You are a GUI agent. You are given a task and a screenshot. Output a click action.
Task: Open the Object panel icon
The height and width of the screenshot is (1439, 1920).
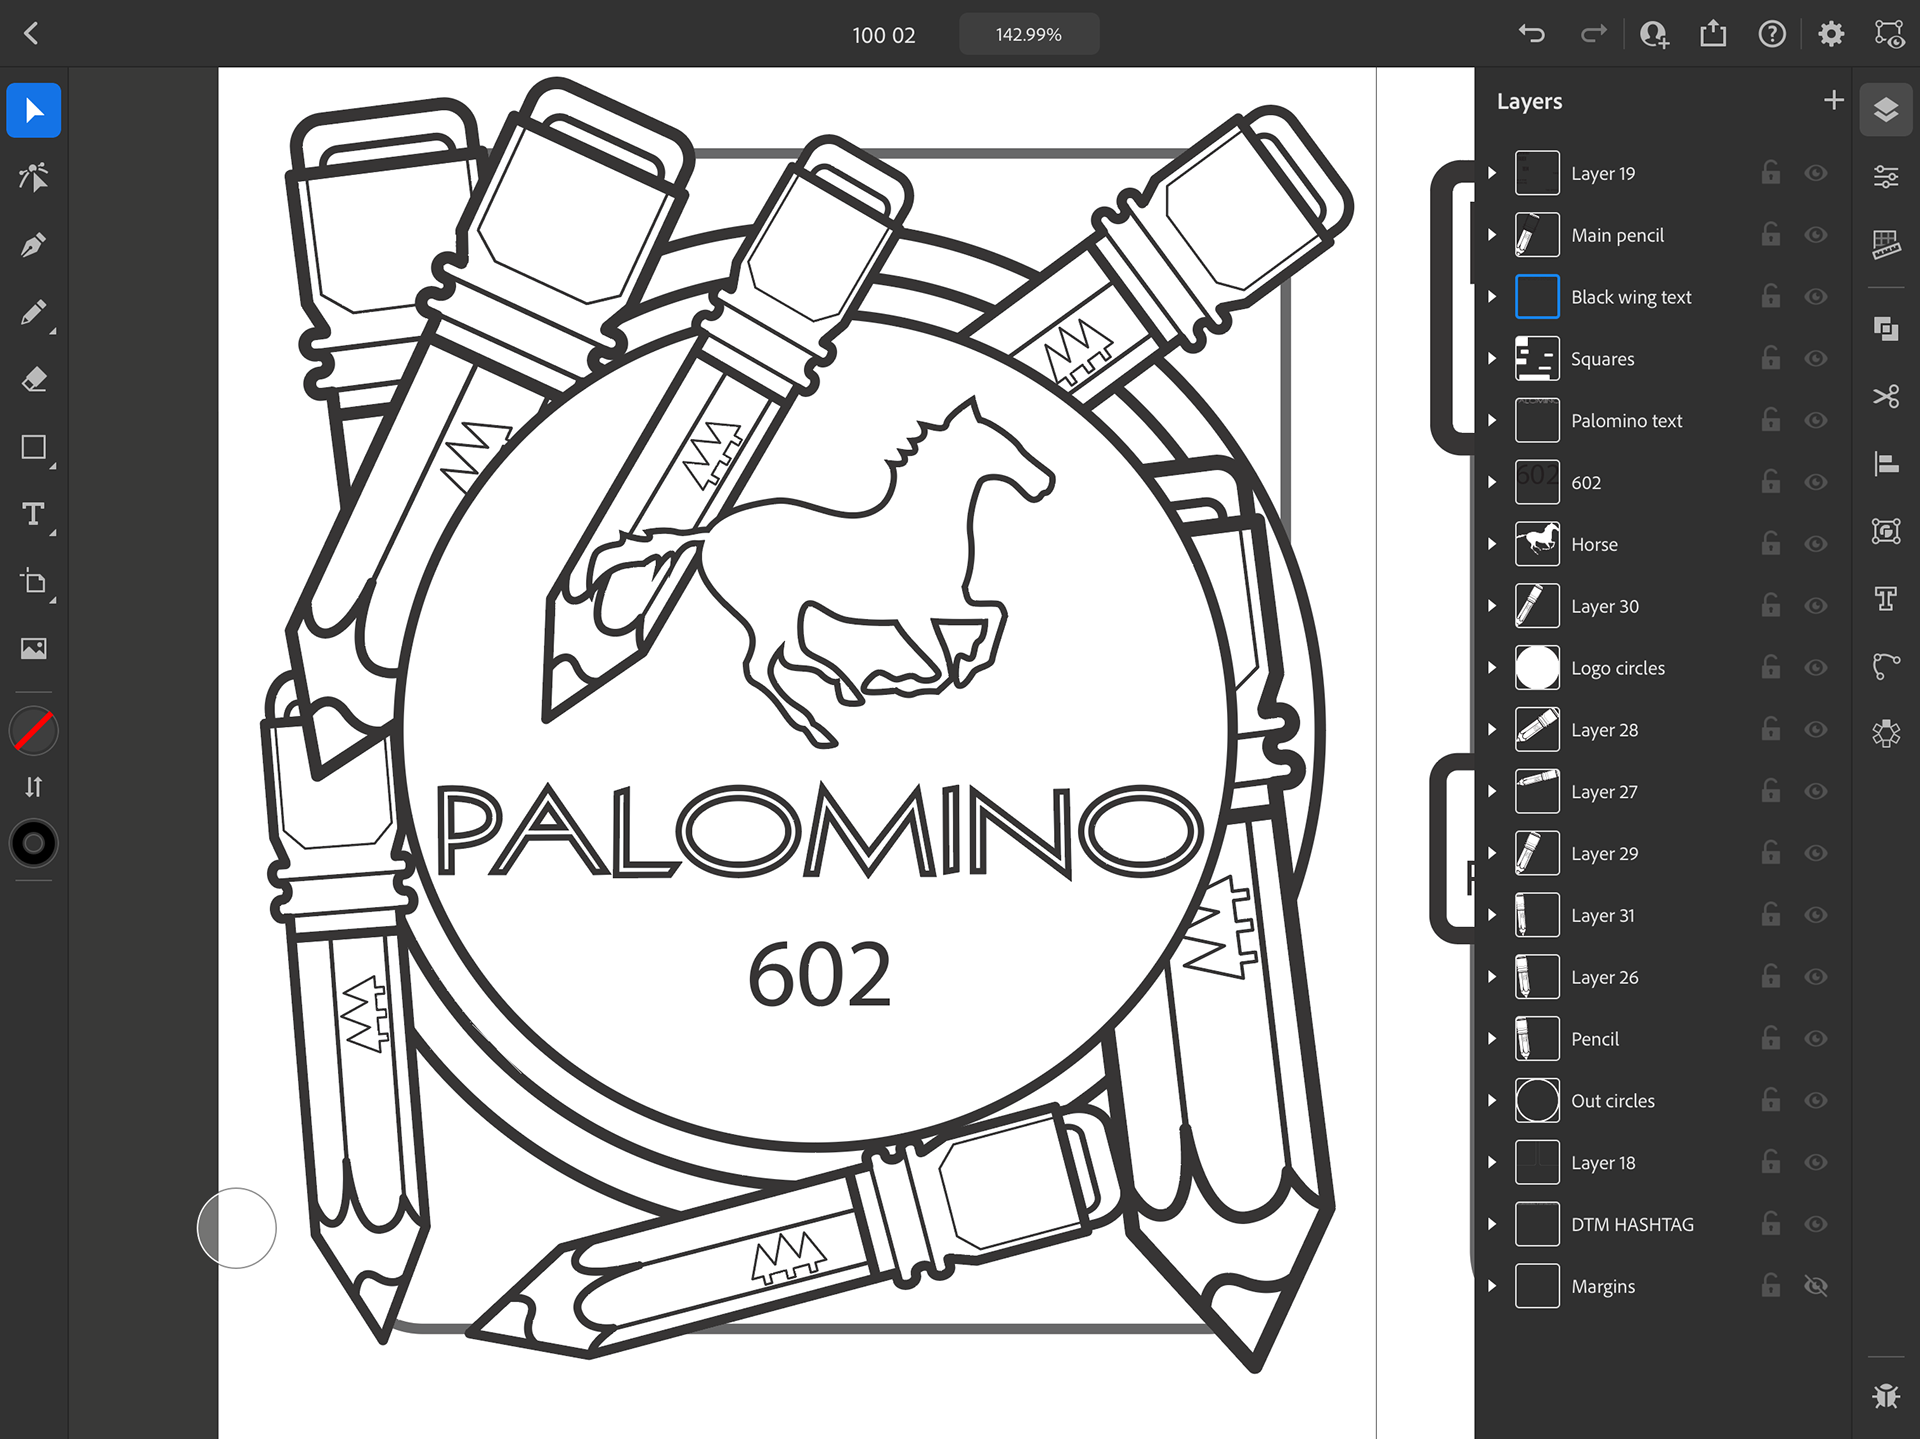[x=1886, y=531]
